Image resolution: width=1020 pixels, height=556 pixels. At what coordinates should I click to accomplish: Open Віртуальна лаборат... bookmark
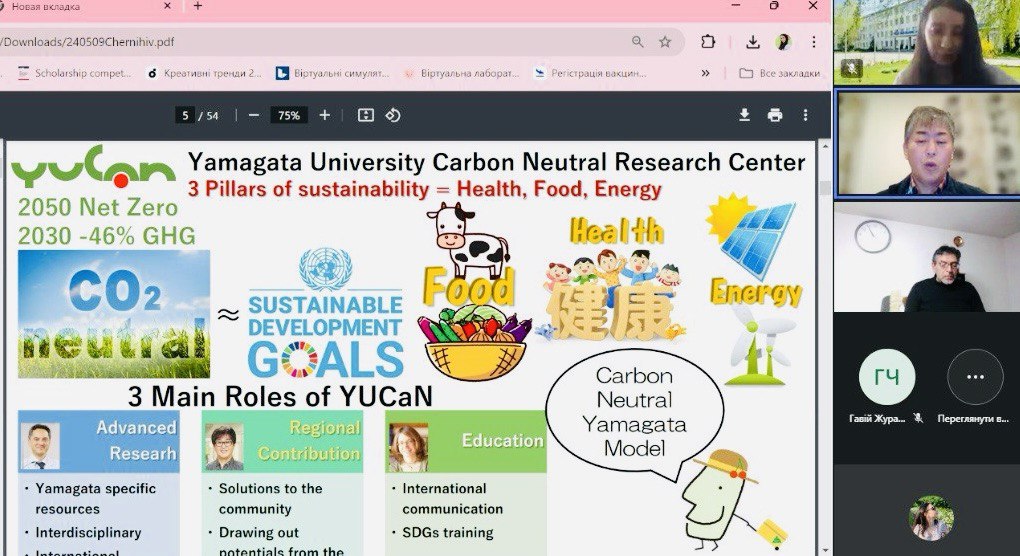tap(462, 73)
